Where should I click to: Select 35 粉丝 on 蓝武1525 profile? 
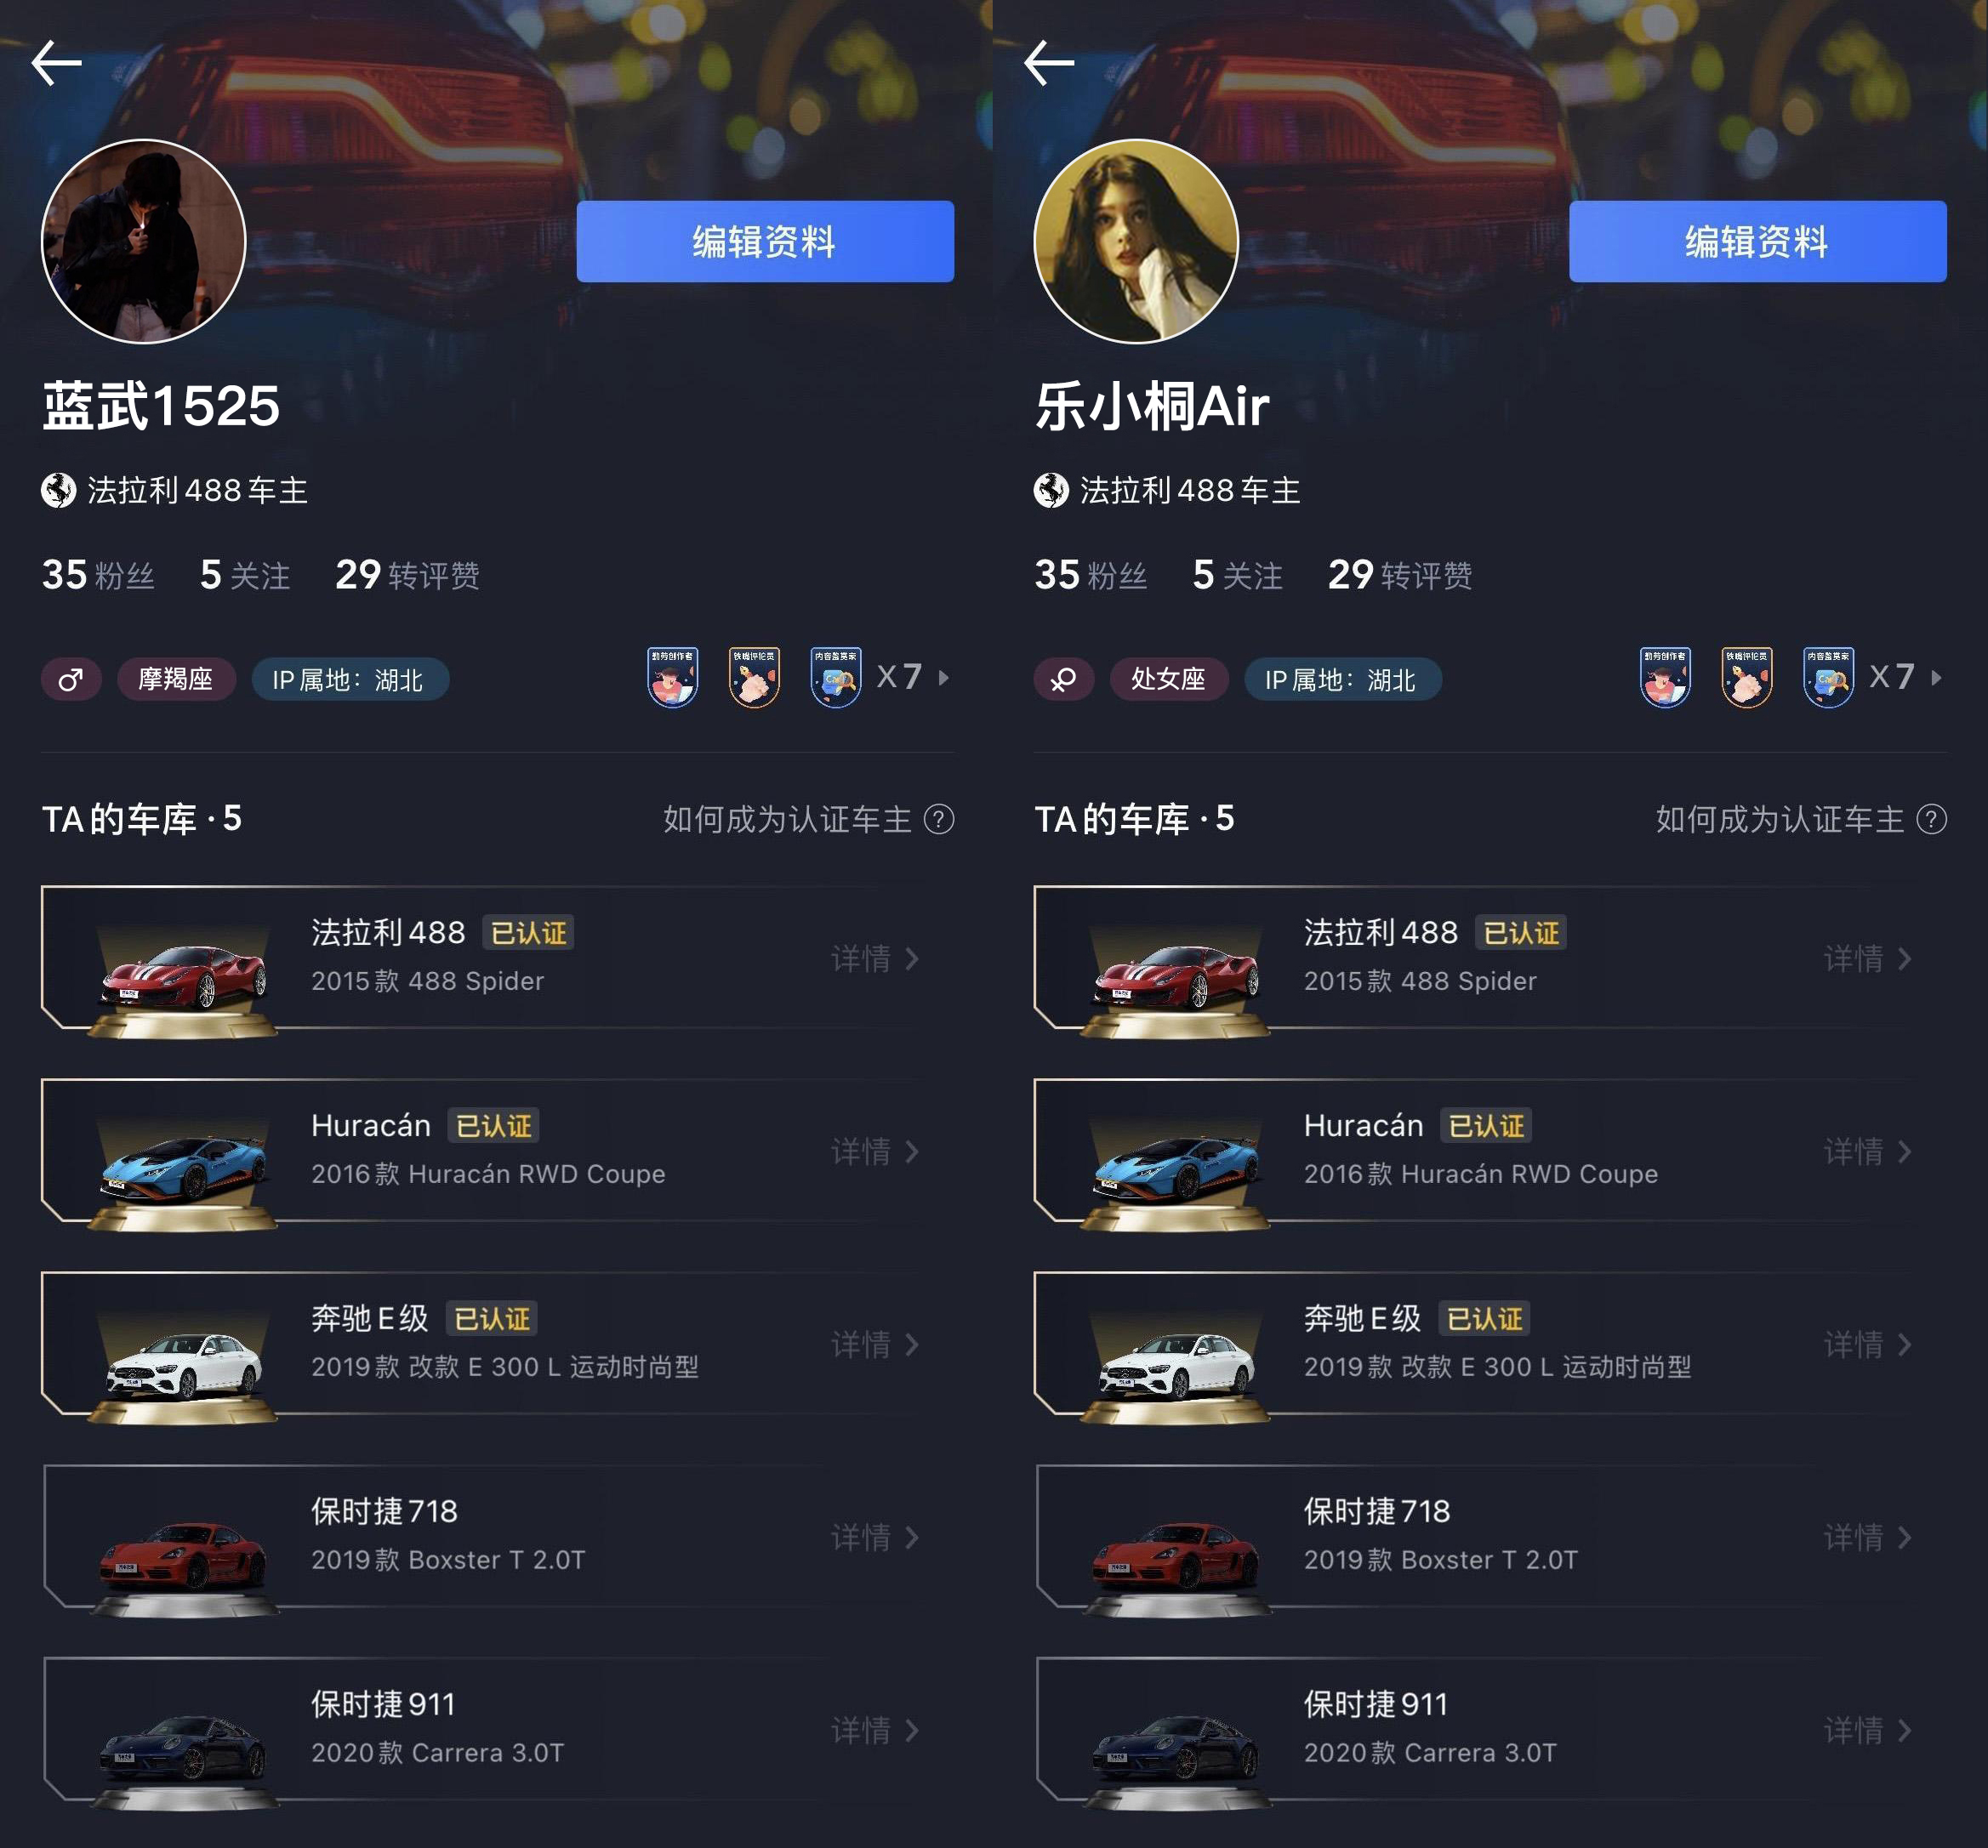point(98,575)
